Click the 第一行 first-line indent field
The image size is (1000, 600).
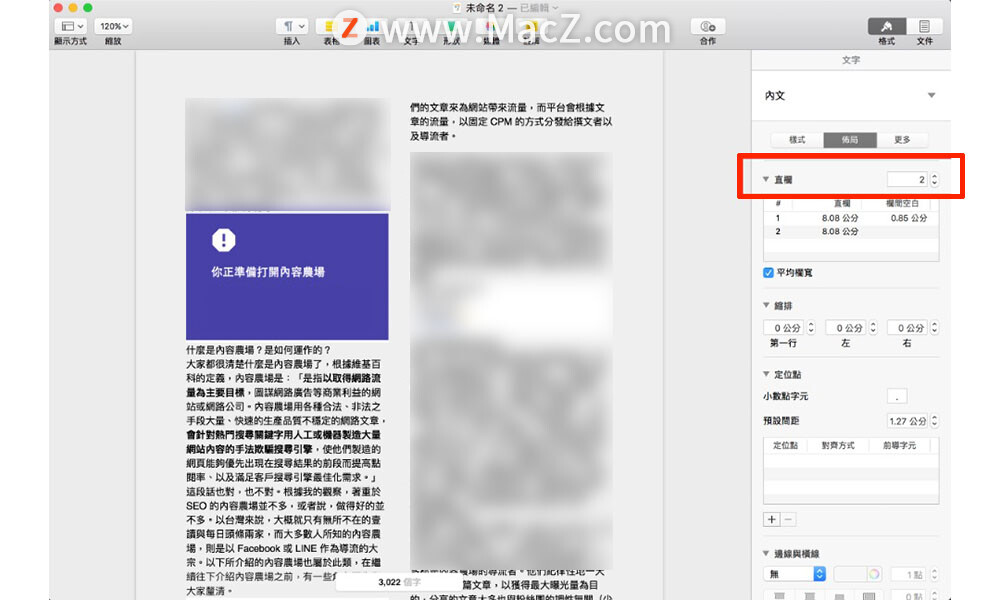pyautogui.click(x=785, y=328)
